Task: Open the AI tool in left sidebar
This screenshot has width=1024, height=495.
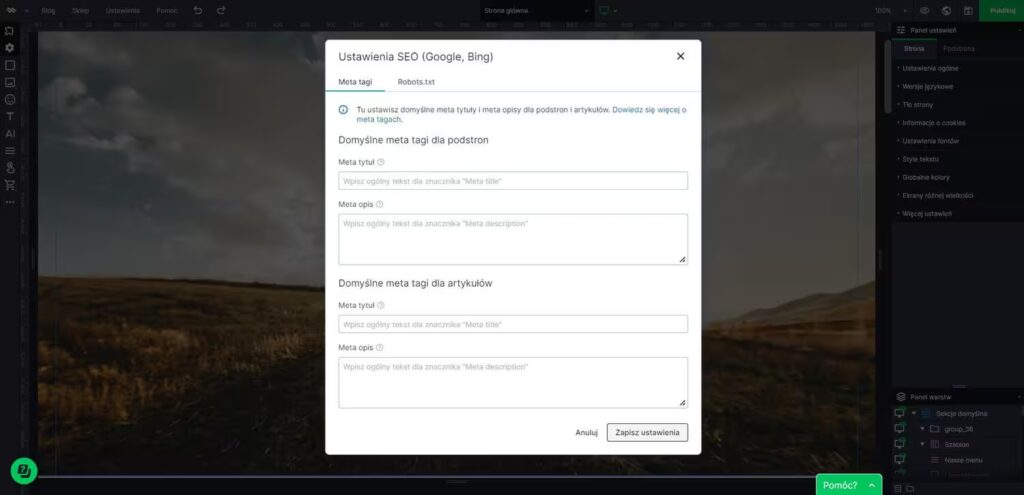Action: 10,133
